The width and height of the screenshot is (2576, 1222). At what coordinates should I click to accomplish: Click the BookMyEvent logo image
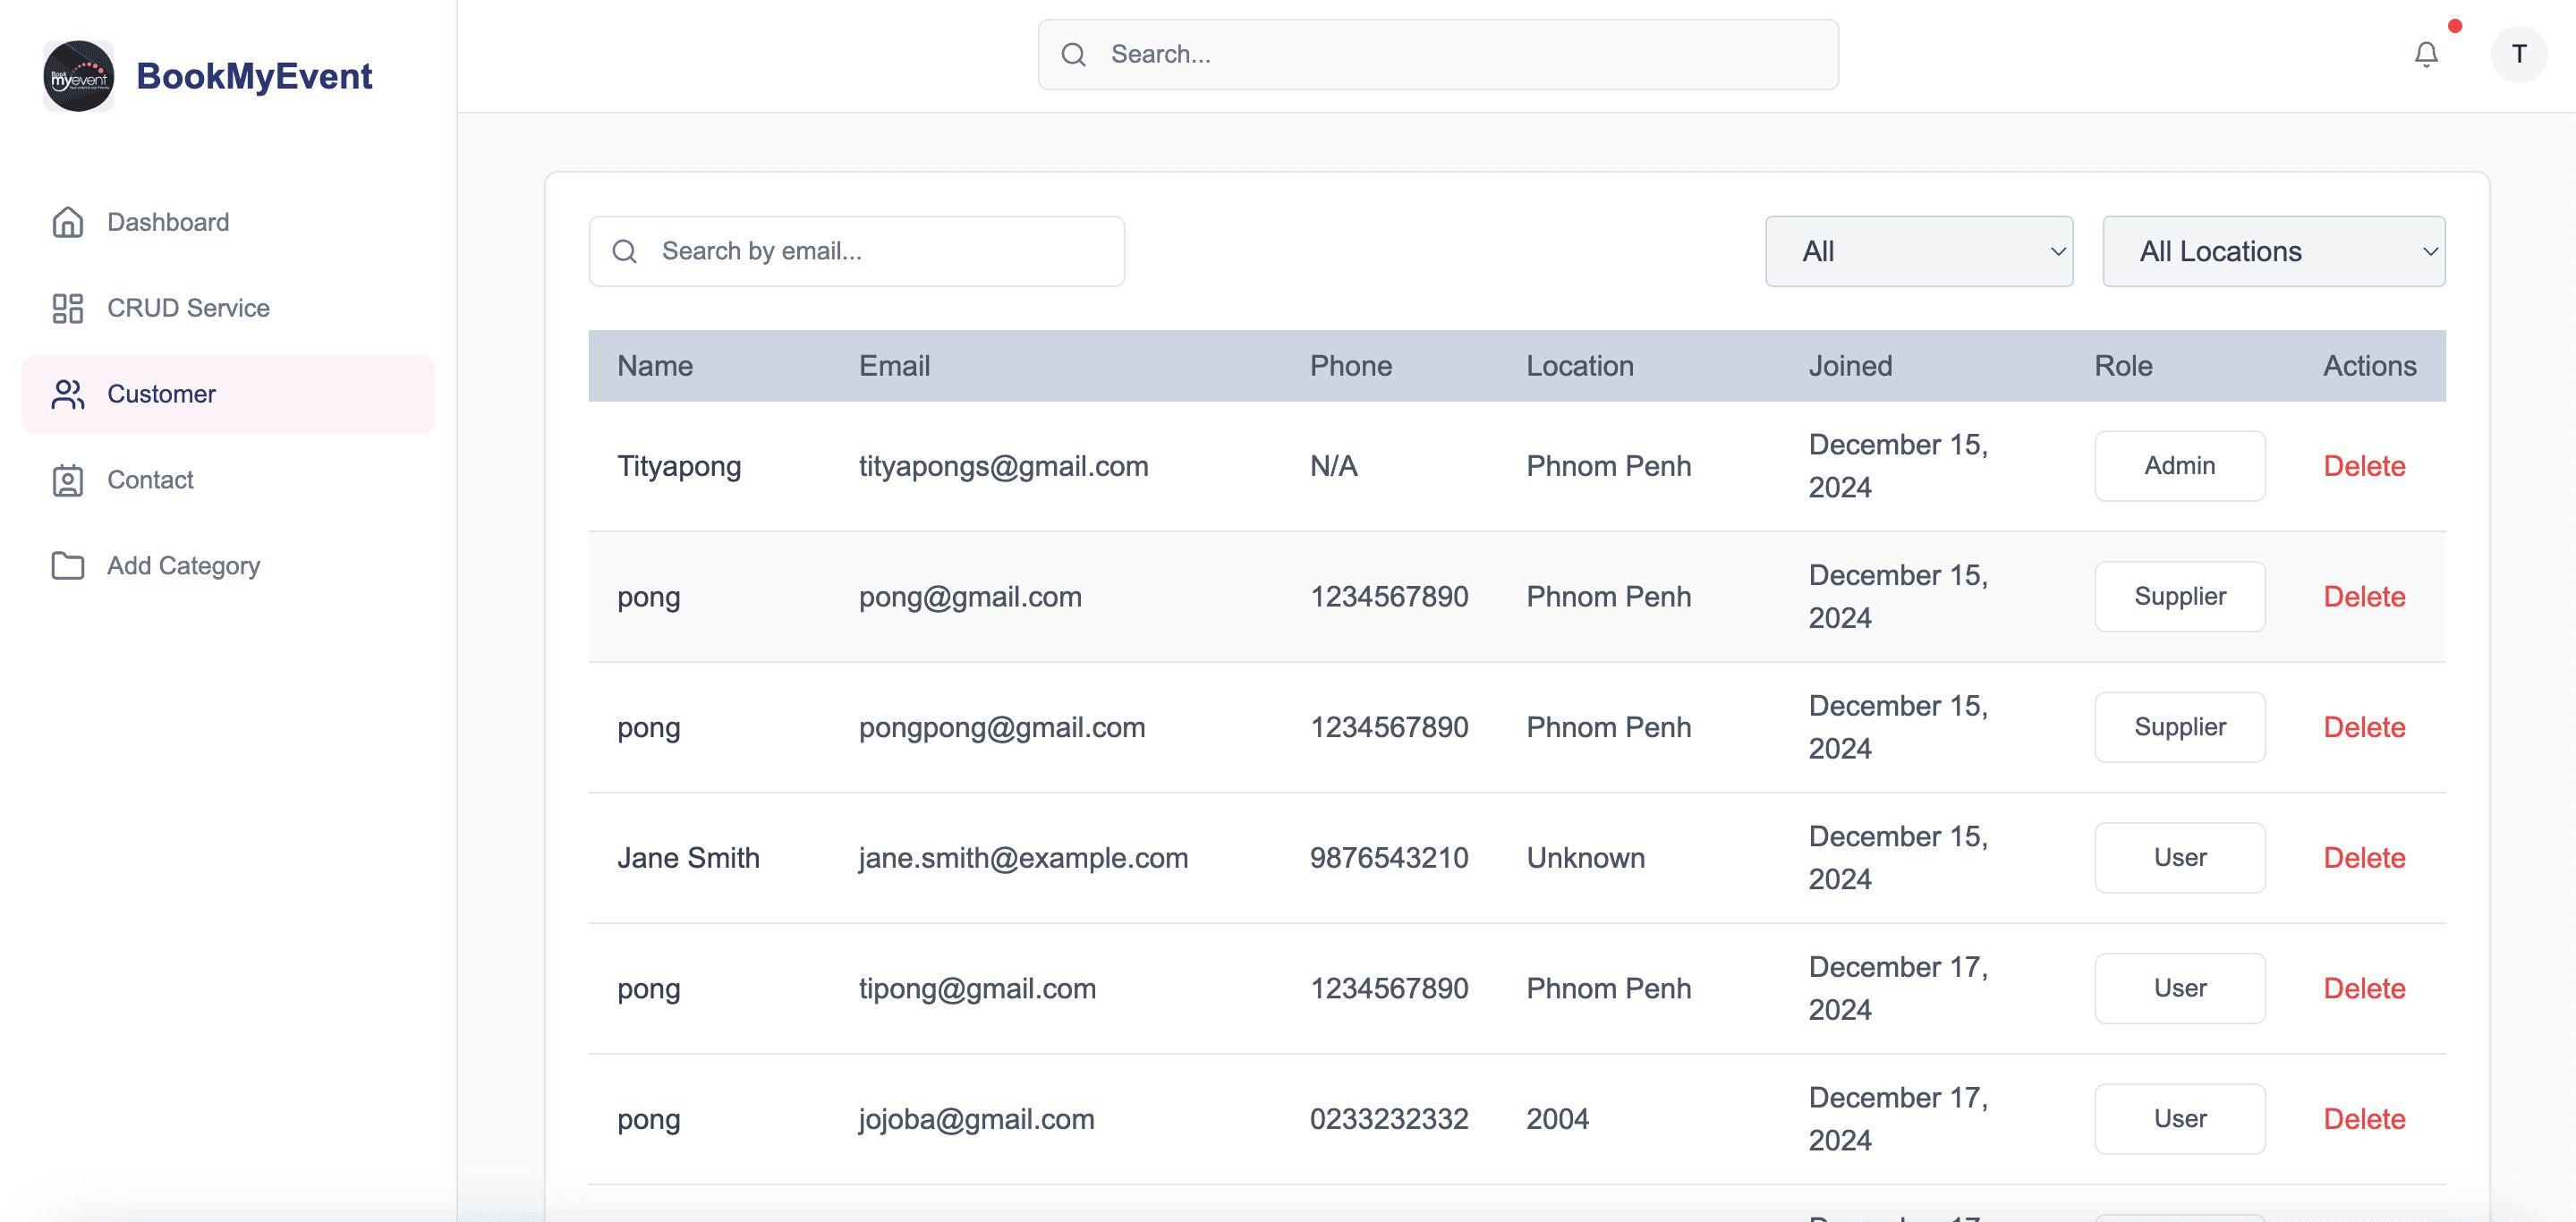[x=78, y=76]
